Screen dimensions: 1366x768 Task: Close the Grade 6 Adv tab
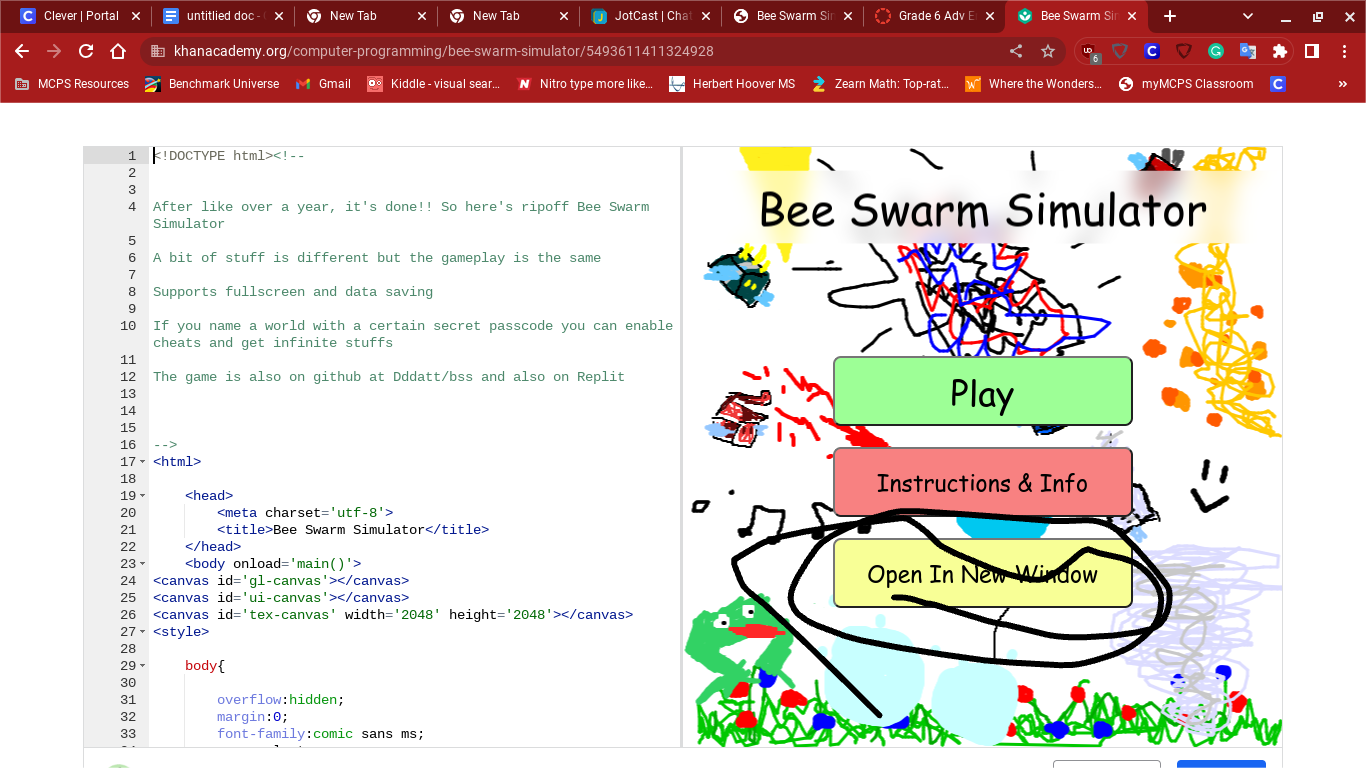pyautogui.click(x=992, y=16)
